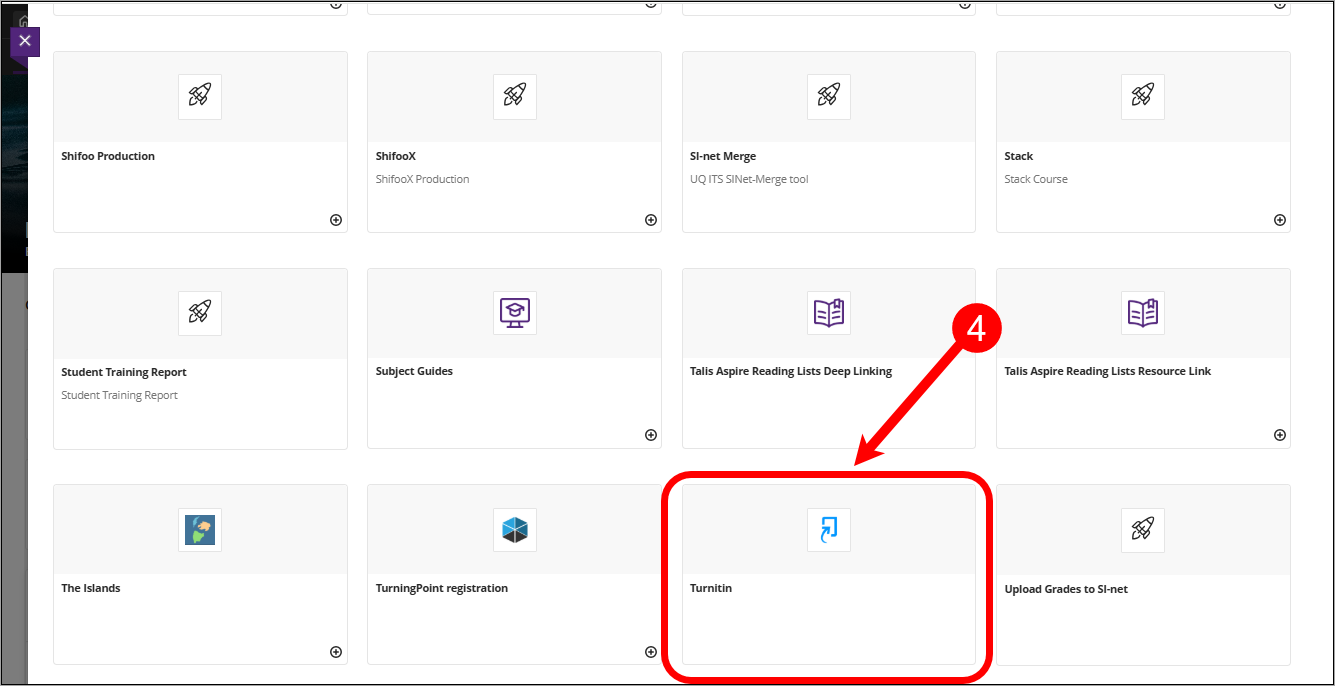Viewport: 1335px width, 686px height.
Task: Close the tools panel with the X
Action: [x=25, y=41]
